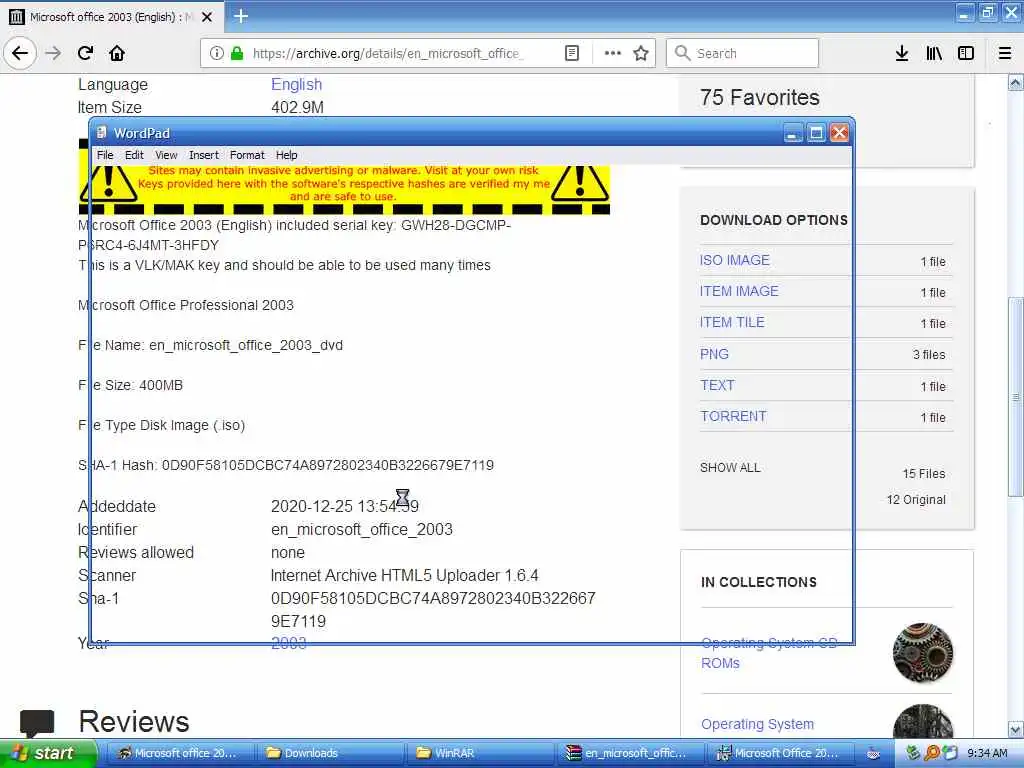Click the page scrollbar down arrow
The image size is (1024, 768).
pos(1015,729)
